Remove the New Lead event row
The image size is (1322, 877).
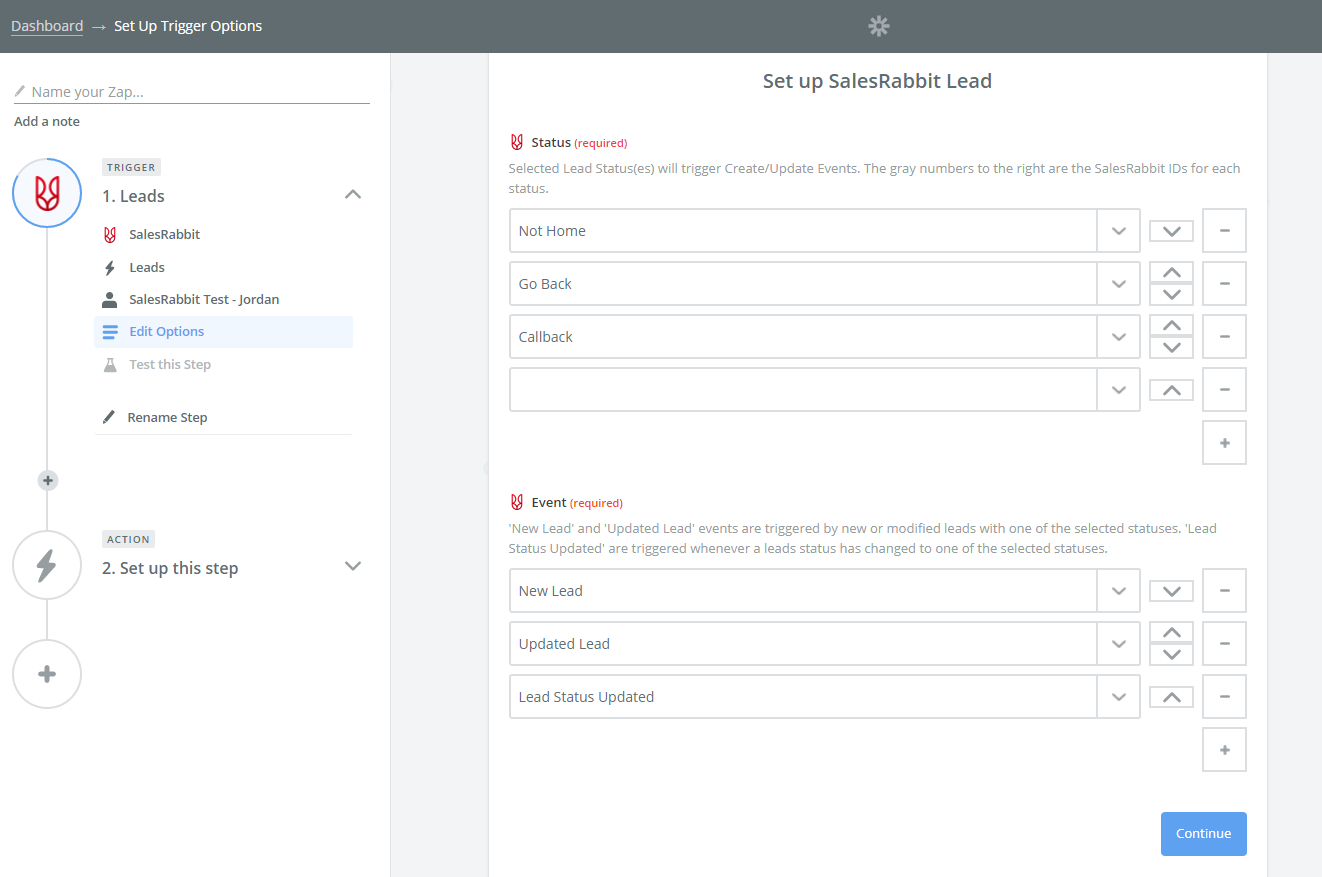[x=1224, y=591]
